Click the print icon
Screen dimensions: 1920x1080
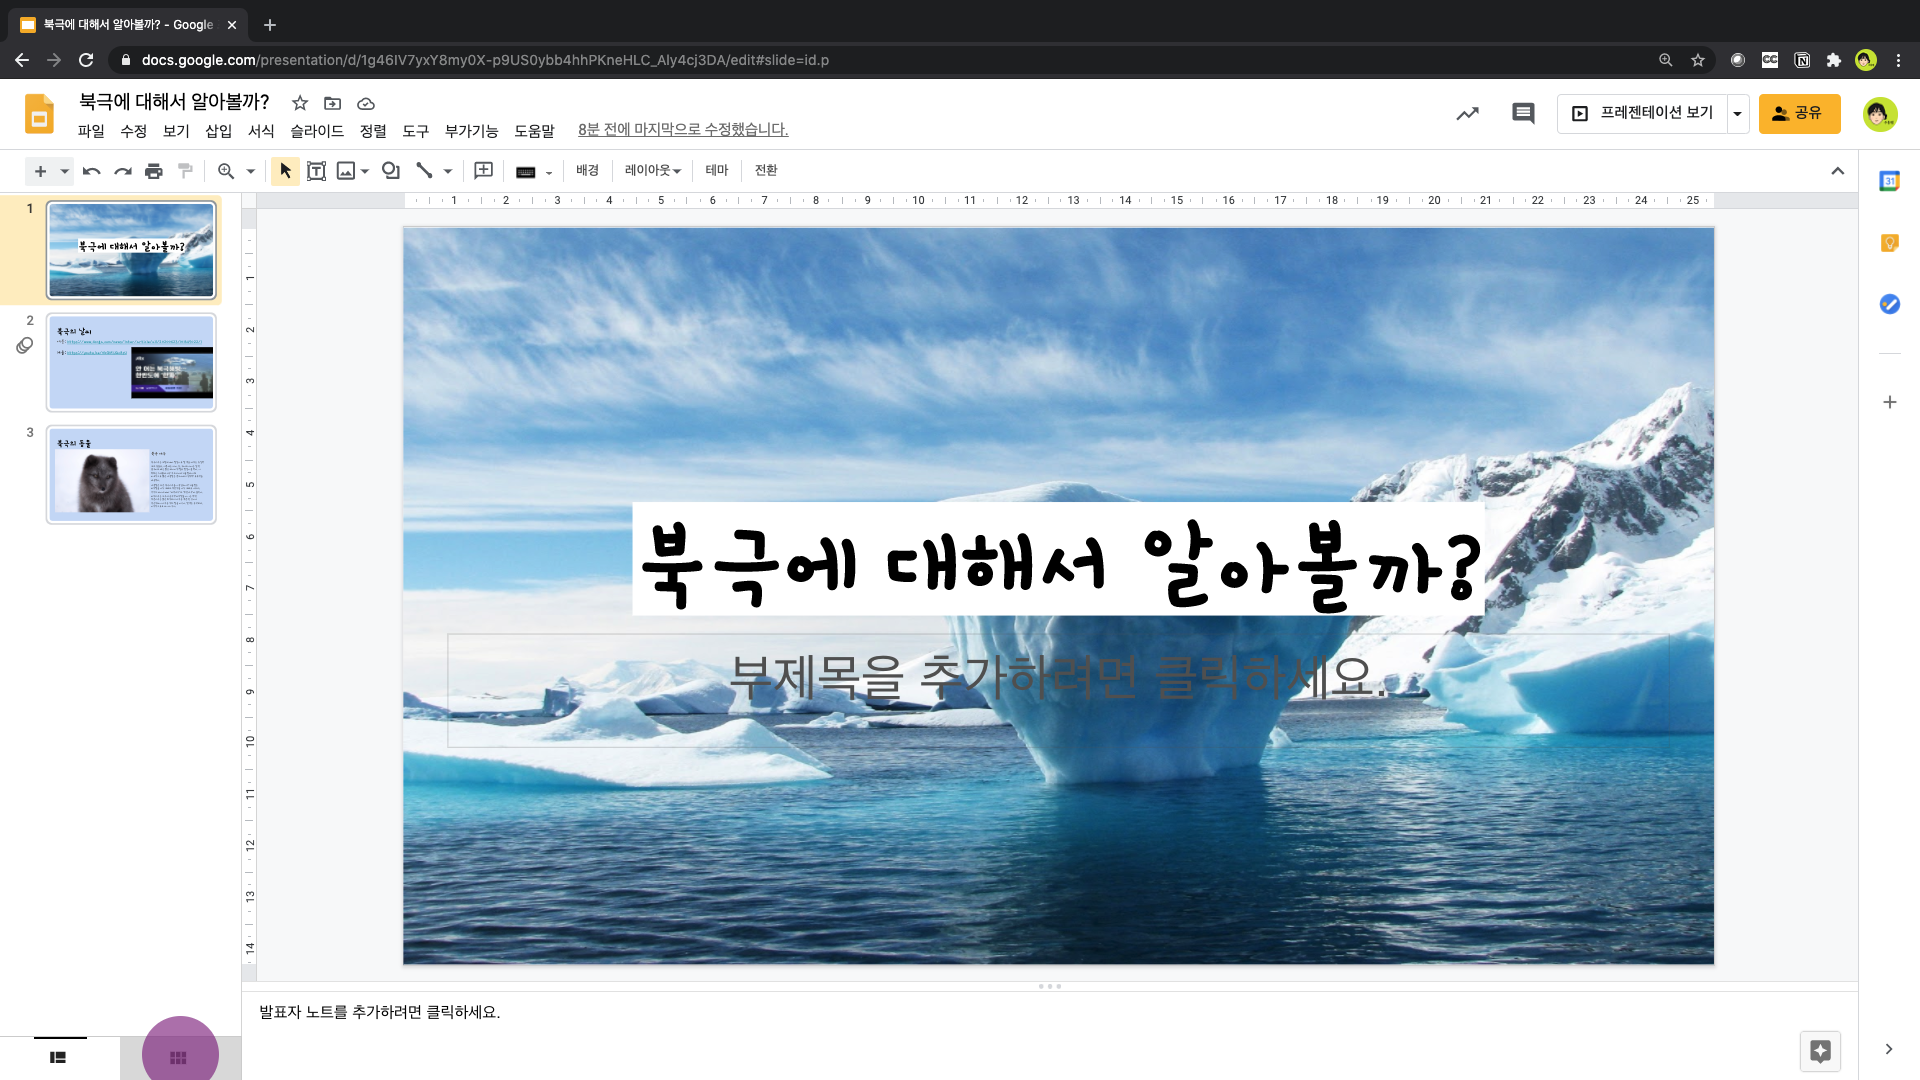point(153,171)
